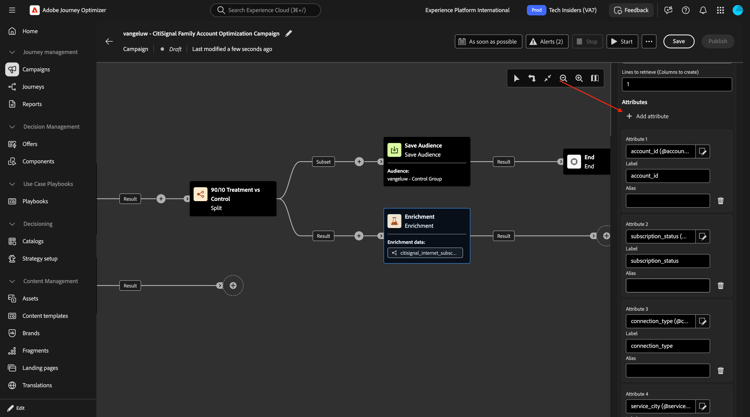Image resolution: width=750 pixels, height=417 pixels.
Task: Open the hamburger navigation menu
Action: click(12, 10)
